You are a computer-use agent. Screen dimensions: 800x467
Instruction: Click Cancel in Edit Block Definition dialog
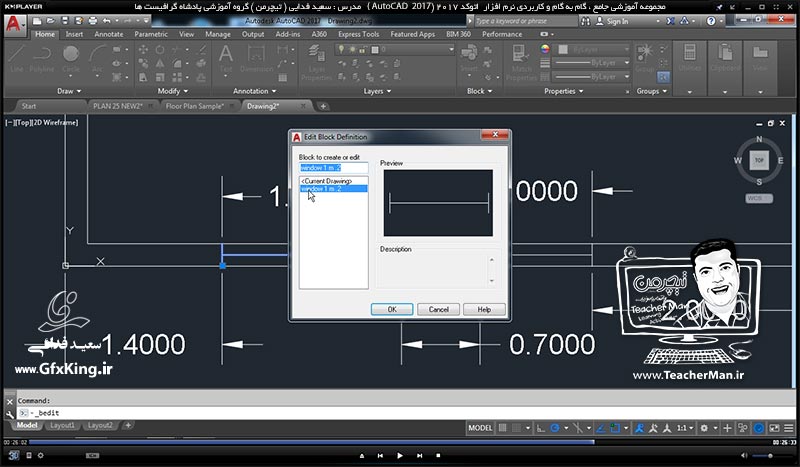coord(438,309)
